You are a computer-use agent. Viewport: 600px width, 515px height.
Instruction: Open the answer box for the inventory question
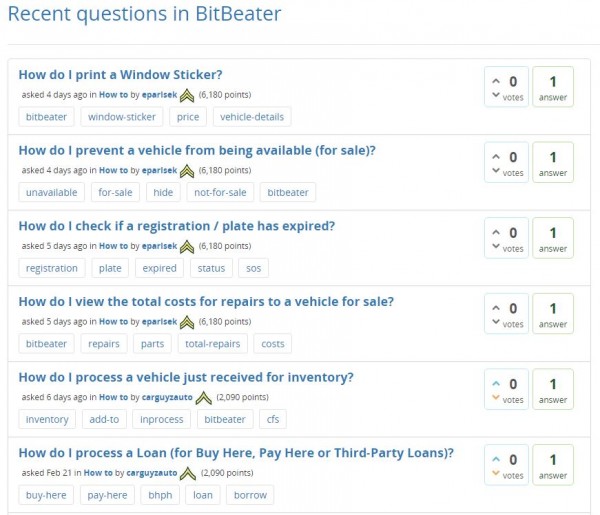[x=553, y=389]
